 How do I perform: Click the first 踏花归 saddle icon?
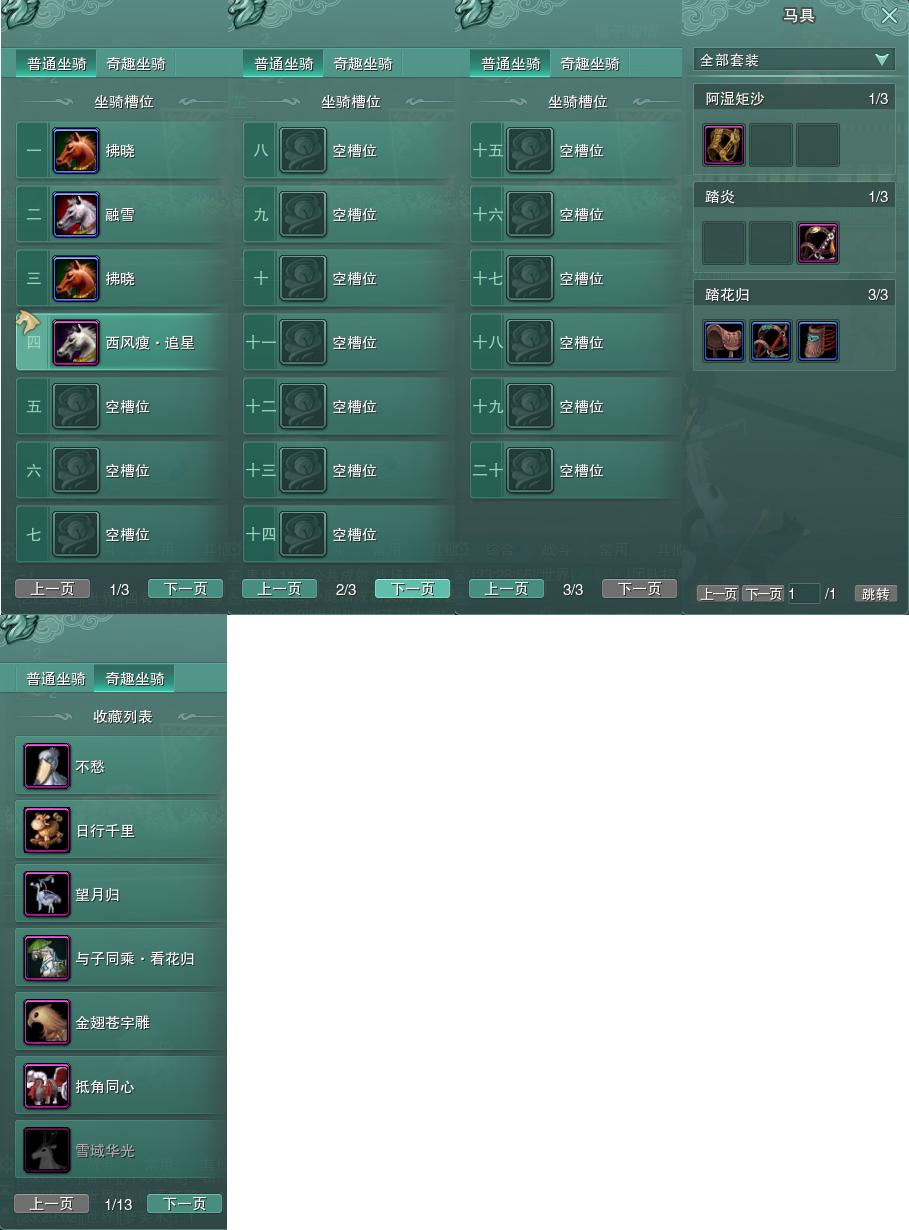pyautogui.click(x=723, y=341)
